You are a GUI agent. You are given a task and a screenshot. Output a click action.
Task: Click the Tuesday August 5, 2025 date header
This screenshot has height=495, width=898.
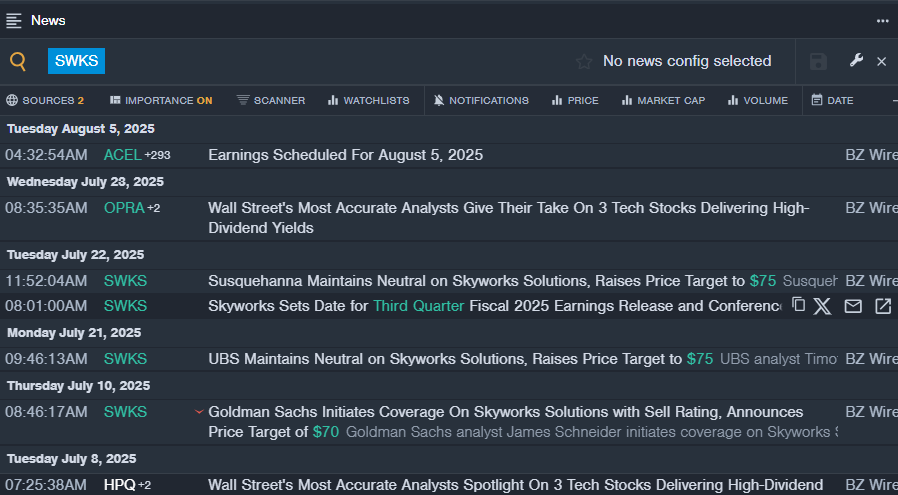tap(81, 128)
